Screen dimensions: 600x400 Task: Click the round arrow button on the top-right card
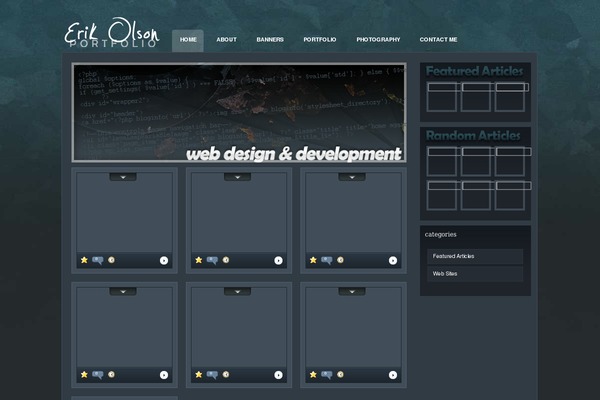pyautogui.click(x=393, y=261)
